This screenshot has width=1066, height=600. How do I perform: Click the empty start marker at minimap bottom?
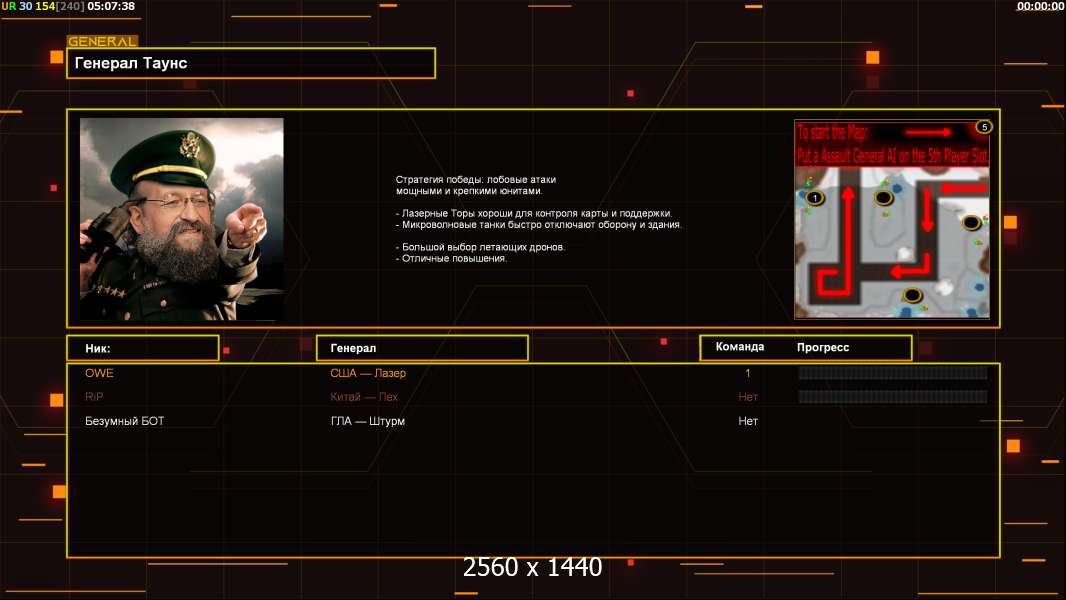point(912,296)
